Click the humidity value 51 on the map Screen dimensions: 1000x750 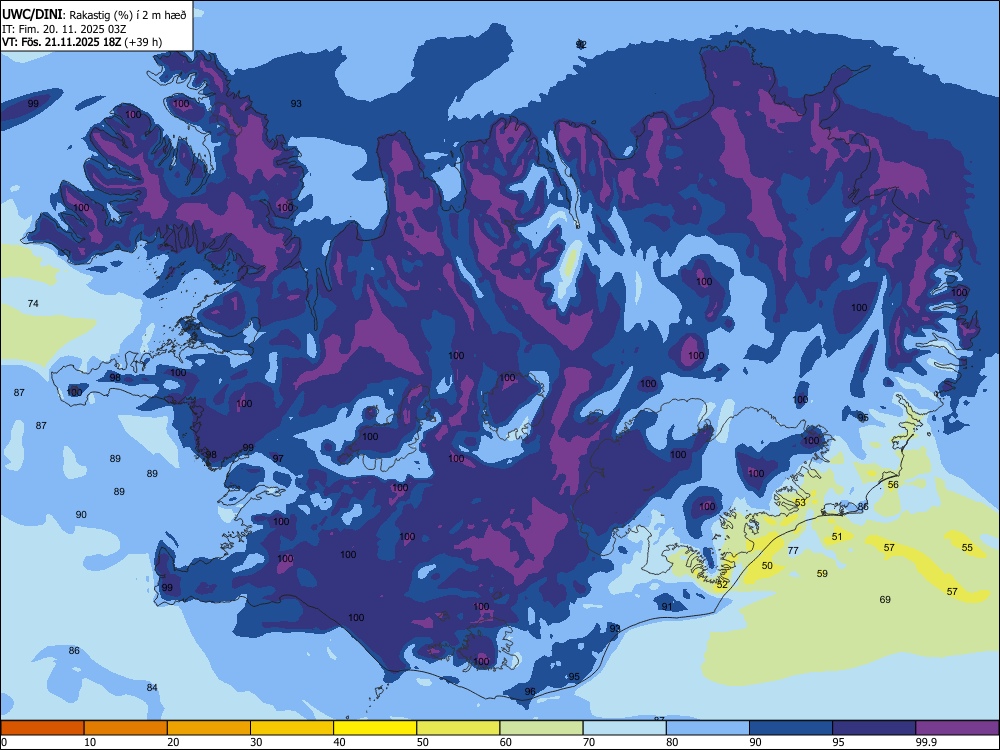[x=837, y=536]
